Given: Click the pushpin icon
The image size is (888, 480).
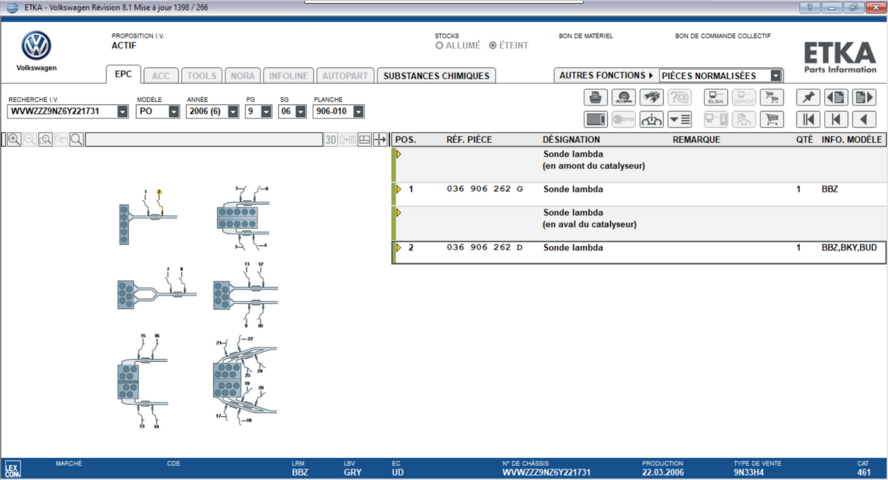Looking at the screenshot, I should coord(808,97).
